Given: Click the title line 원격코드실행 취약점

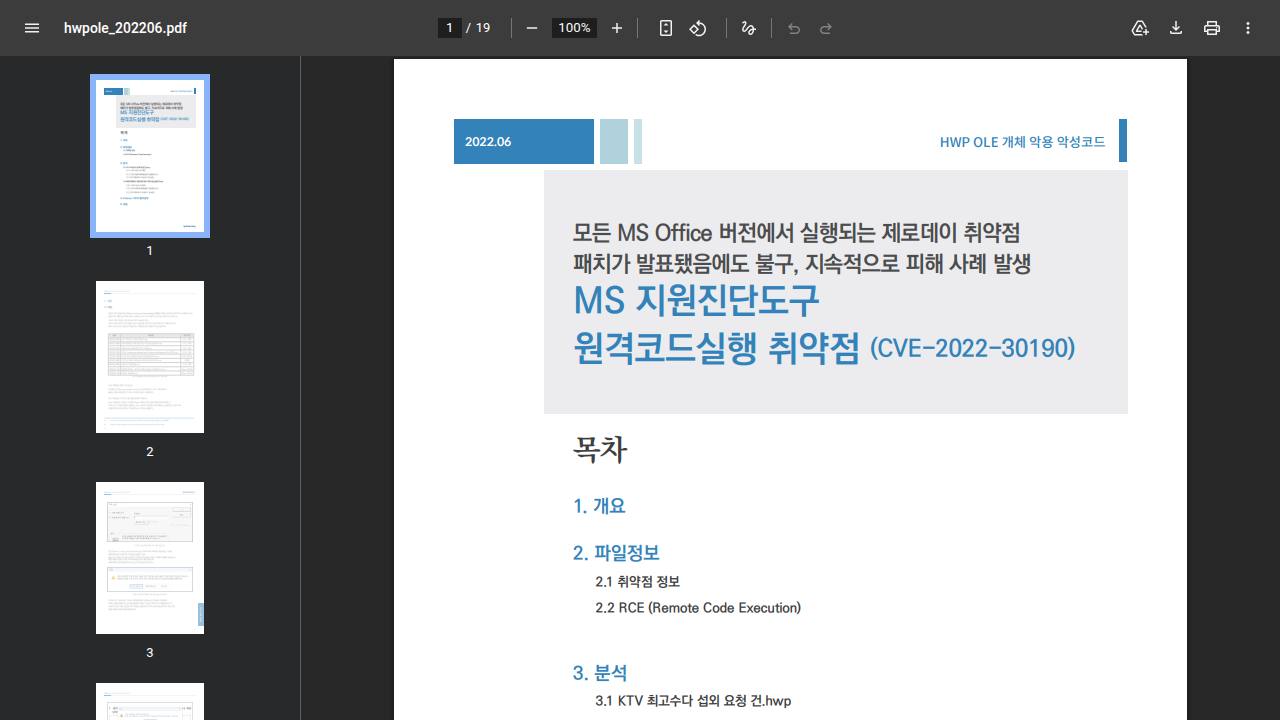Looking at the screenshot, I should pos(716,347).
